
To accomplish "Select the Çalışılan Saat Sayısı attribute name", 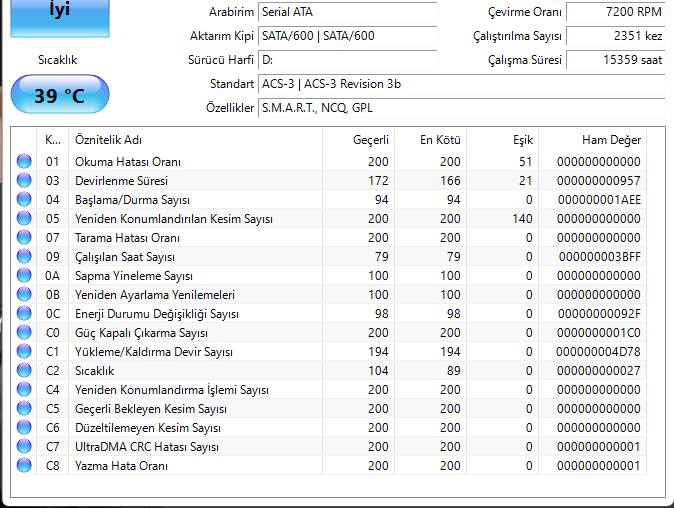I will pyautogui.click(x=125, y=257).
